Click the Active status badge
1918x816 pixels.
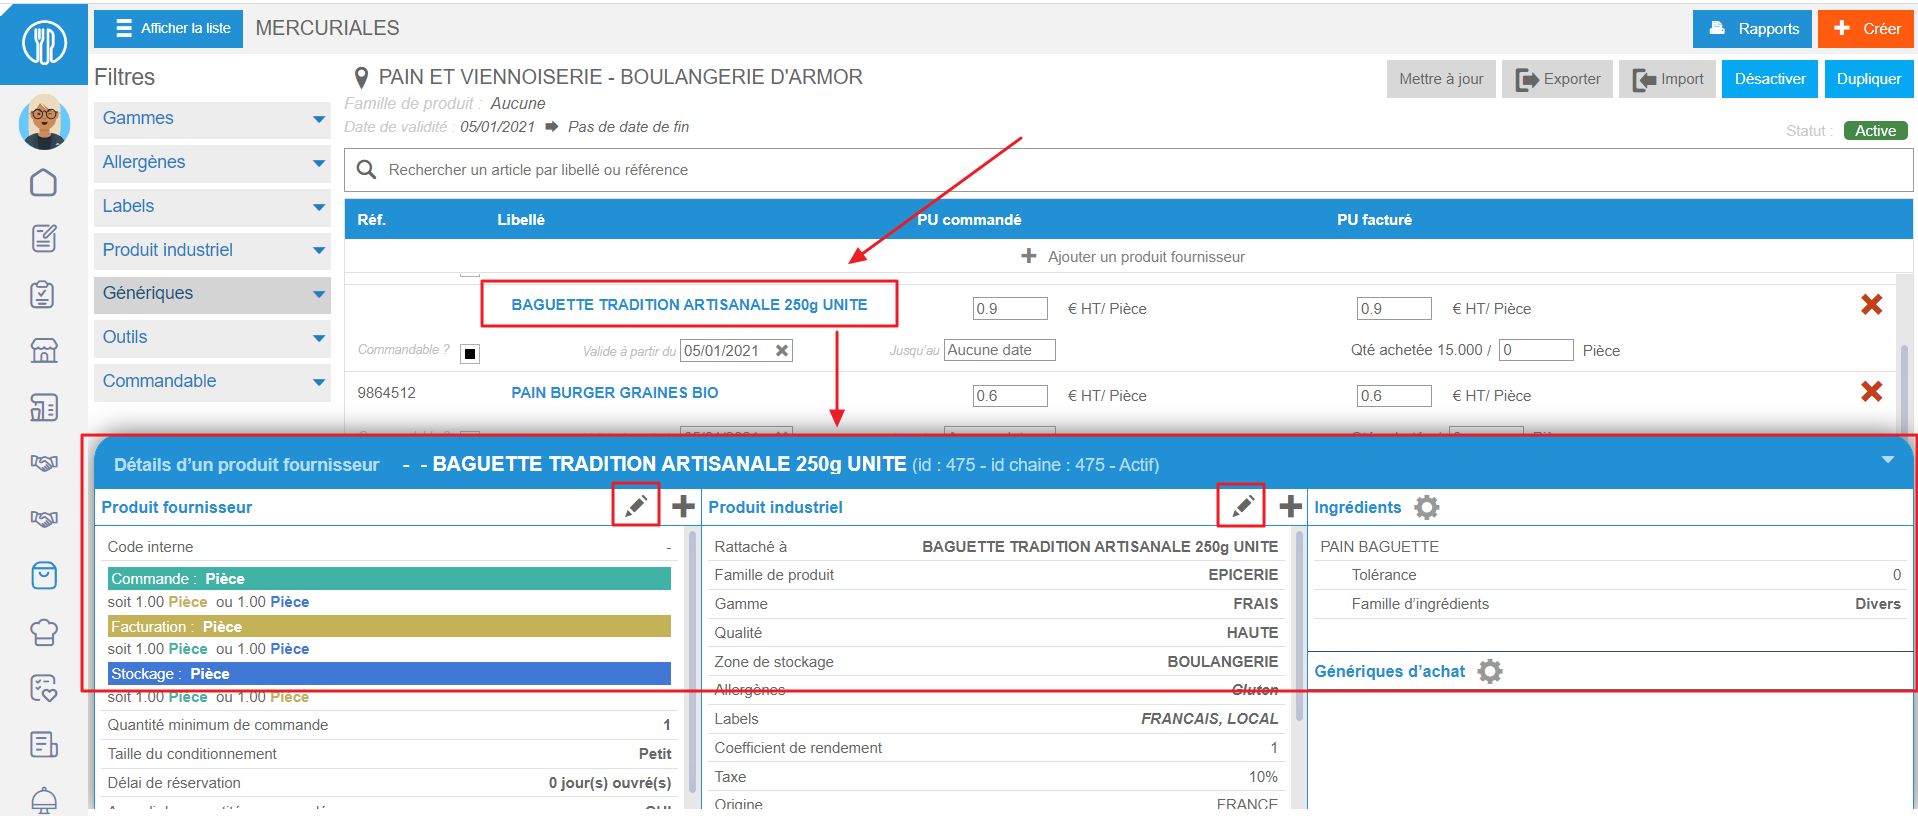1875,131
